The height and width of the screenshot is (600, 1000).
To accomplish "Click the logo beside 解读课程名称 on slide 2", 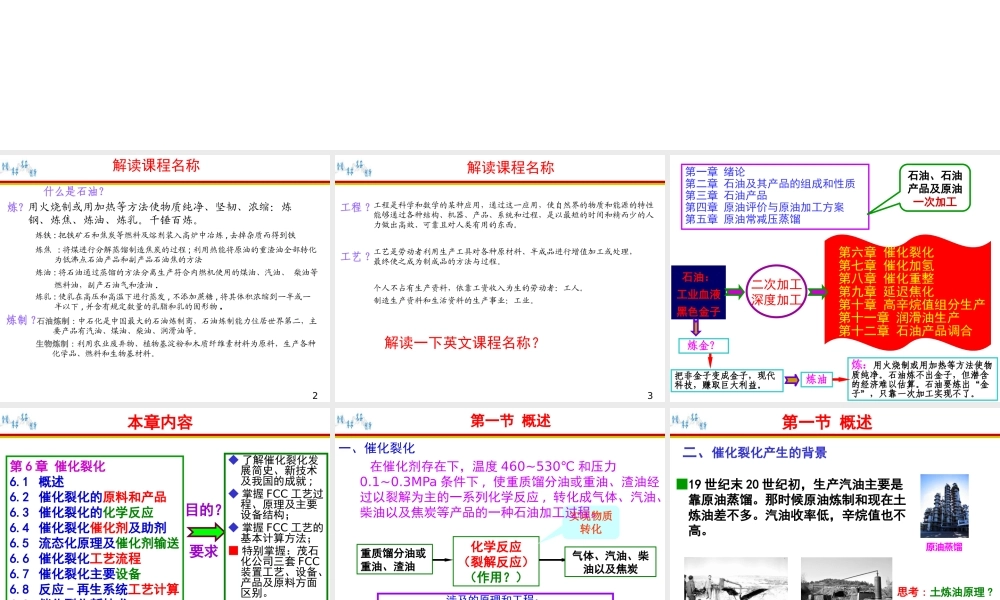I will pyautogui.click(x=19, y=169).
